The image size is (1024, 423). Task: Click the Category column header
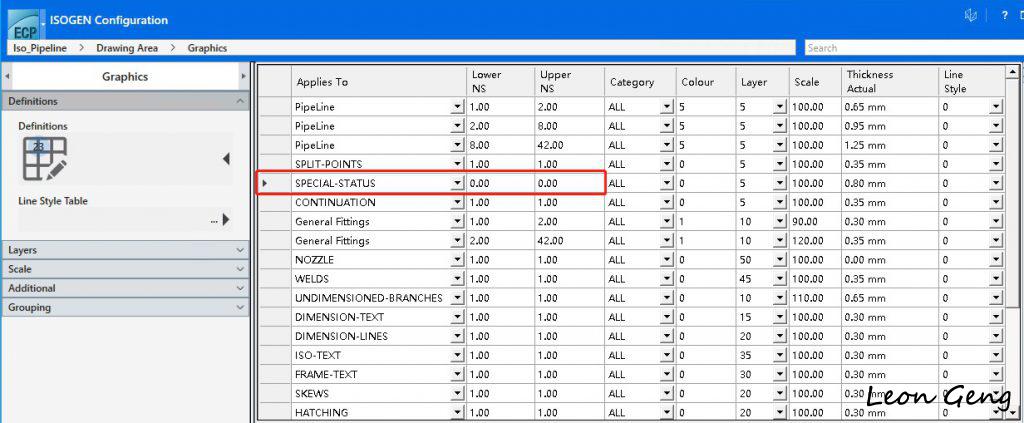click(x=640, y=82)
